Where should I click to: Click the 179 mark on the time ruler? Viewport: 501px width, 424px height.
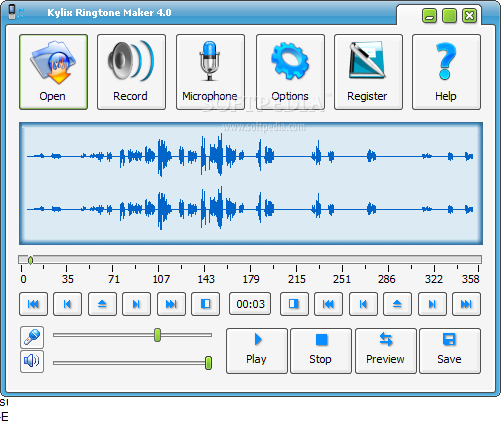[251, 279]
